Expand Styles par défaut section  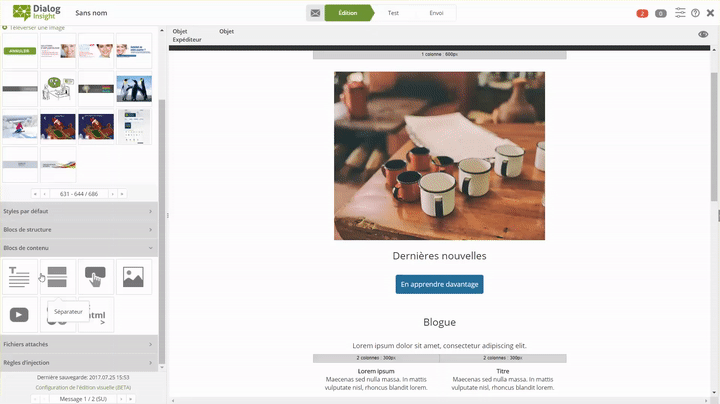click(x=79, y=211)
